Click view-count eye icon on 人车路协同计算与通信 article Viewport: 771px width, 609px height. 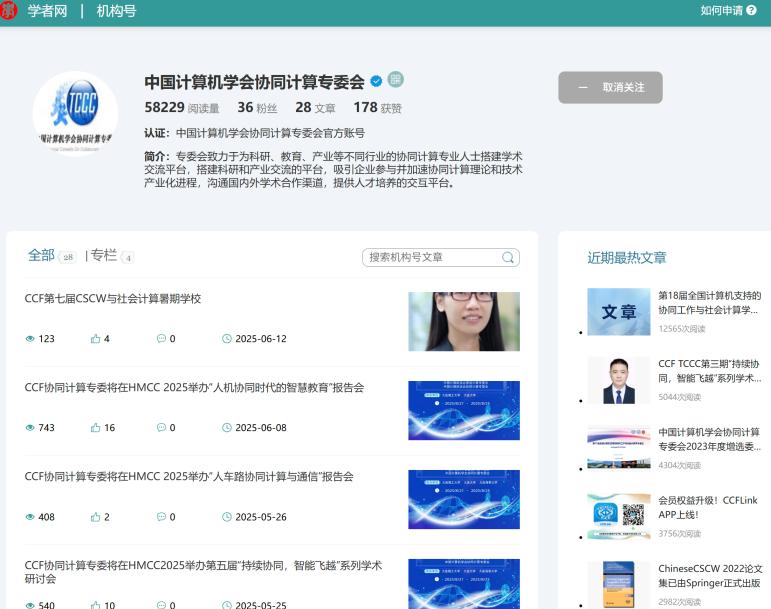tap(30, 517)
